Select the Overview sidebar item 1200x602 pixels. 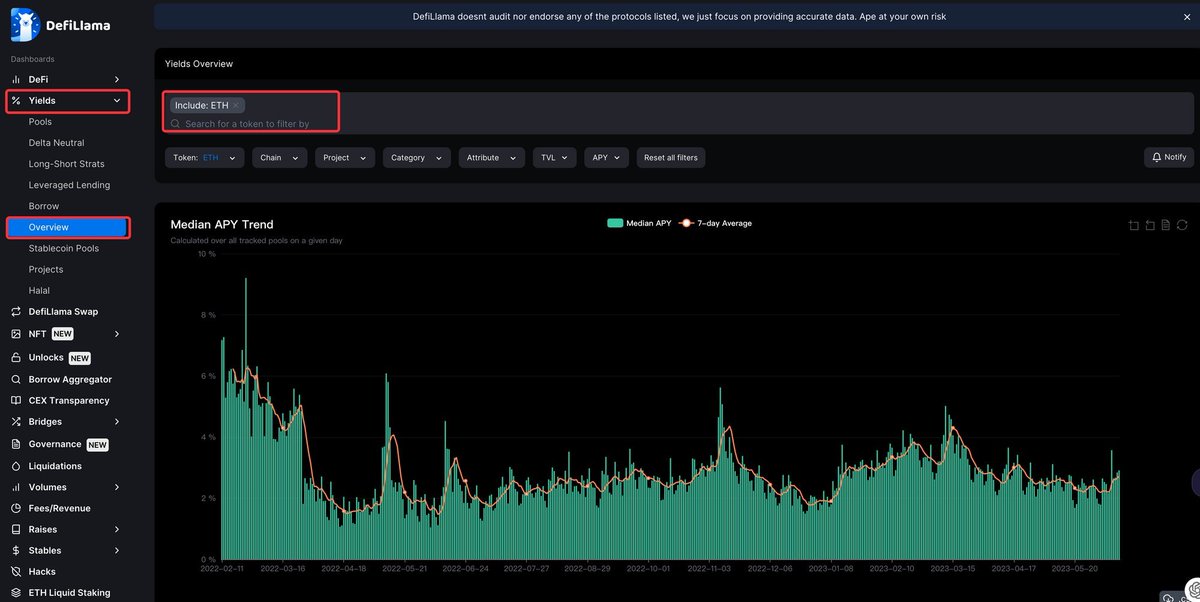tap(68, 227)
